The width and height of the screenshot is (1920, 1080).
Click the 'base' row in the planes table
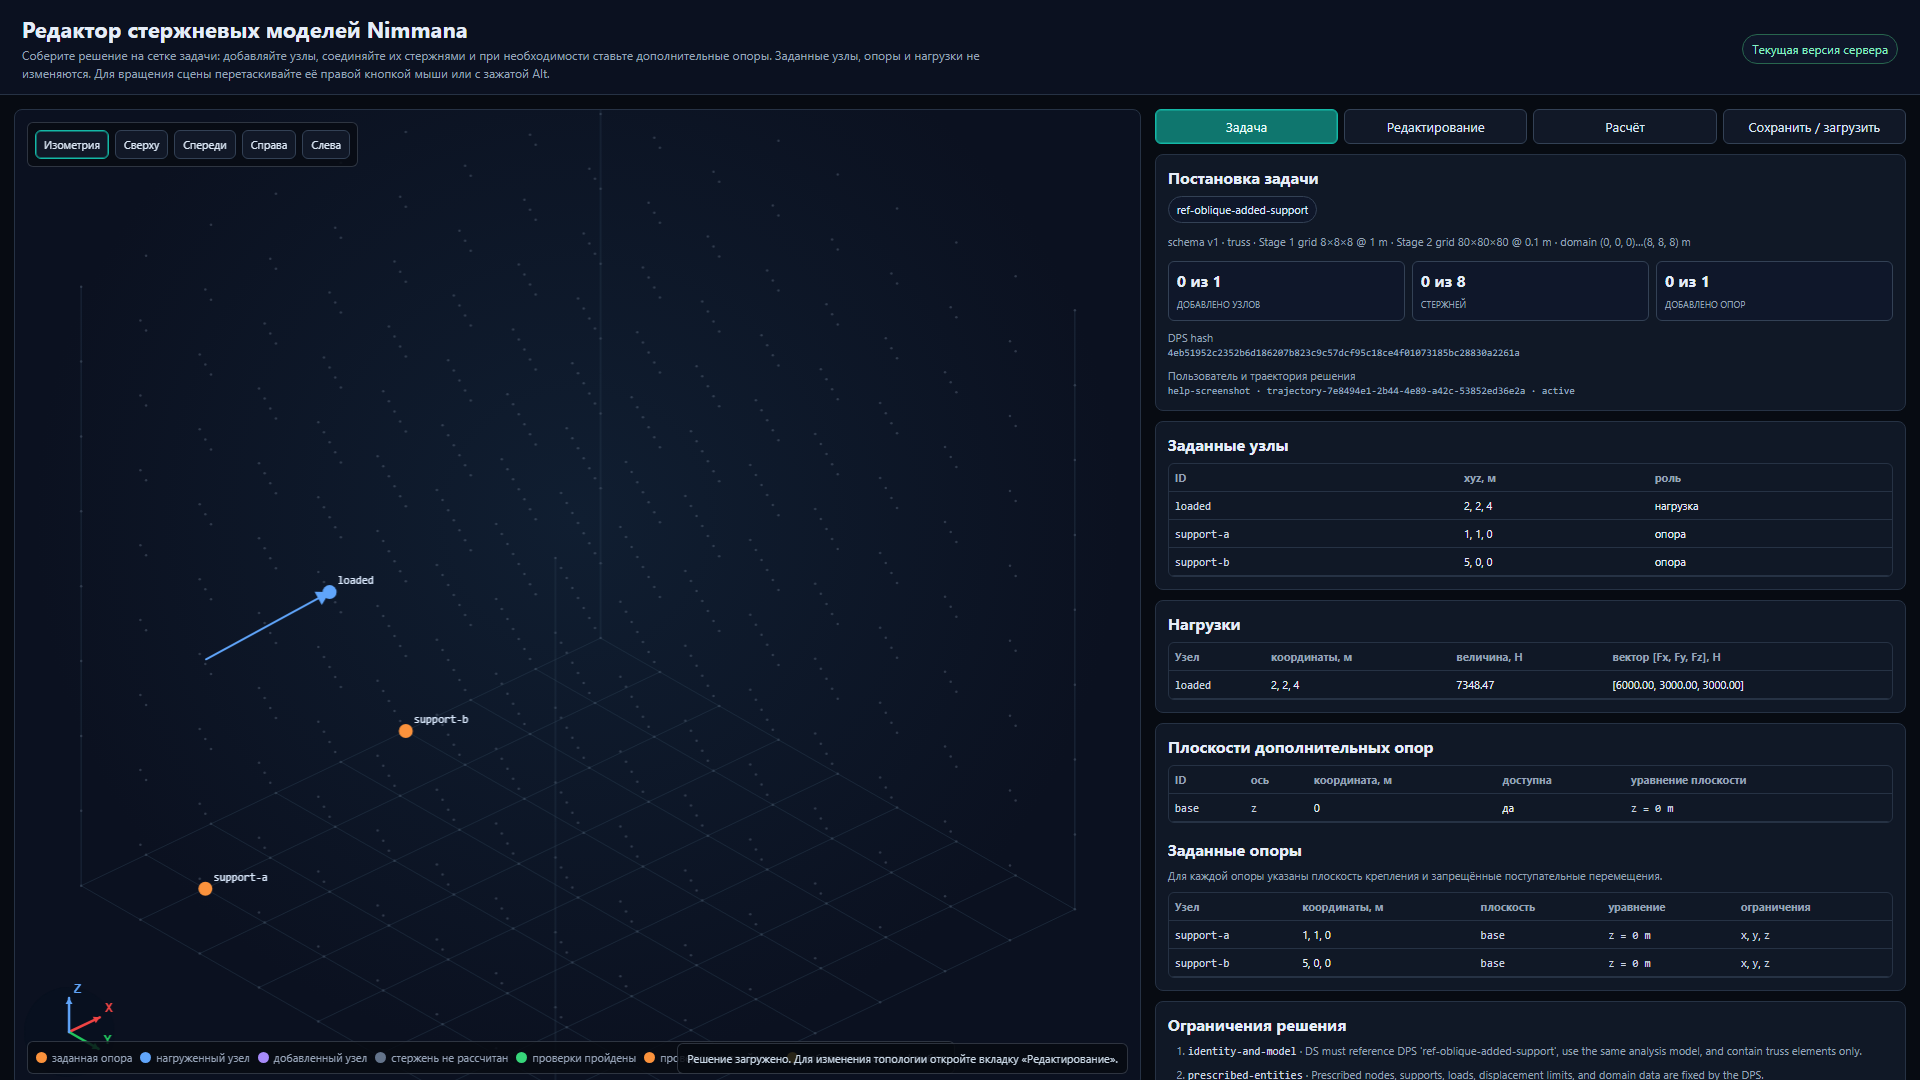pos(1530,808)
